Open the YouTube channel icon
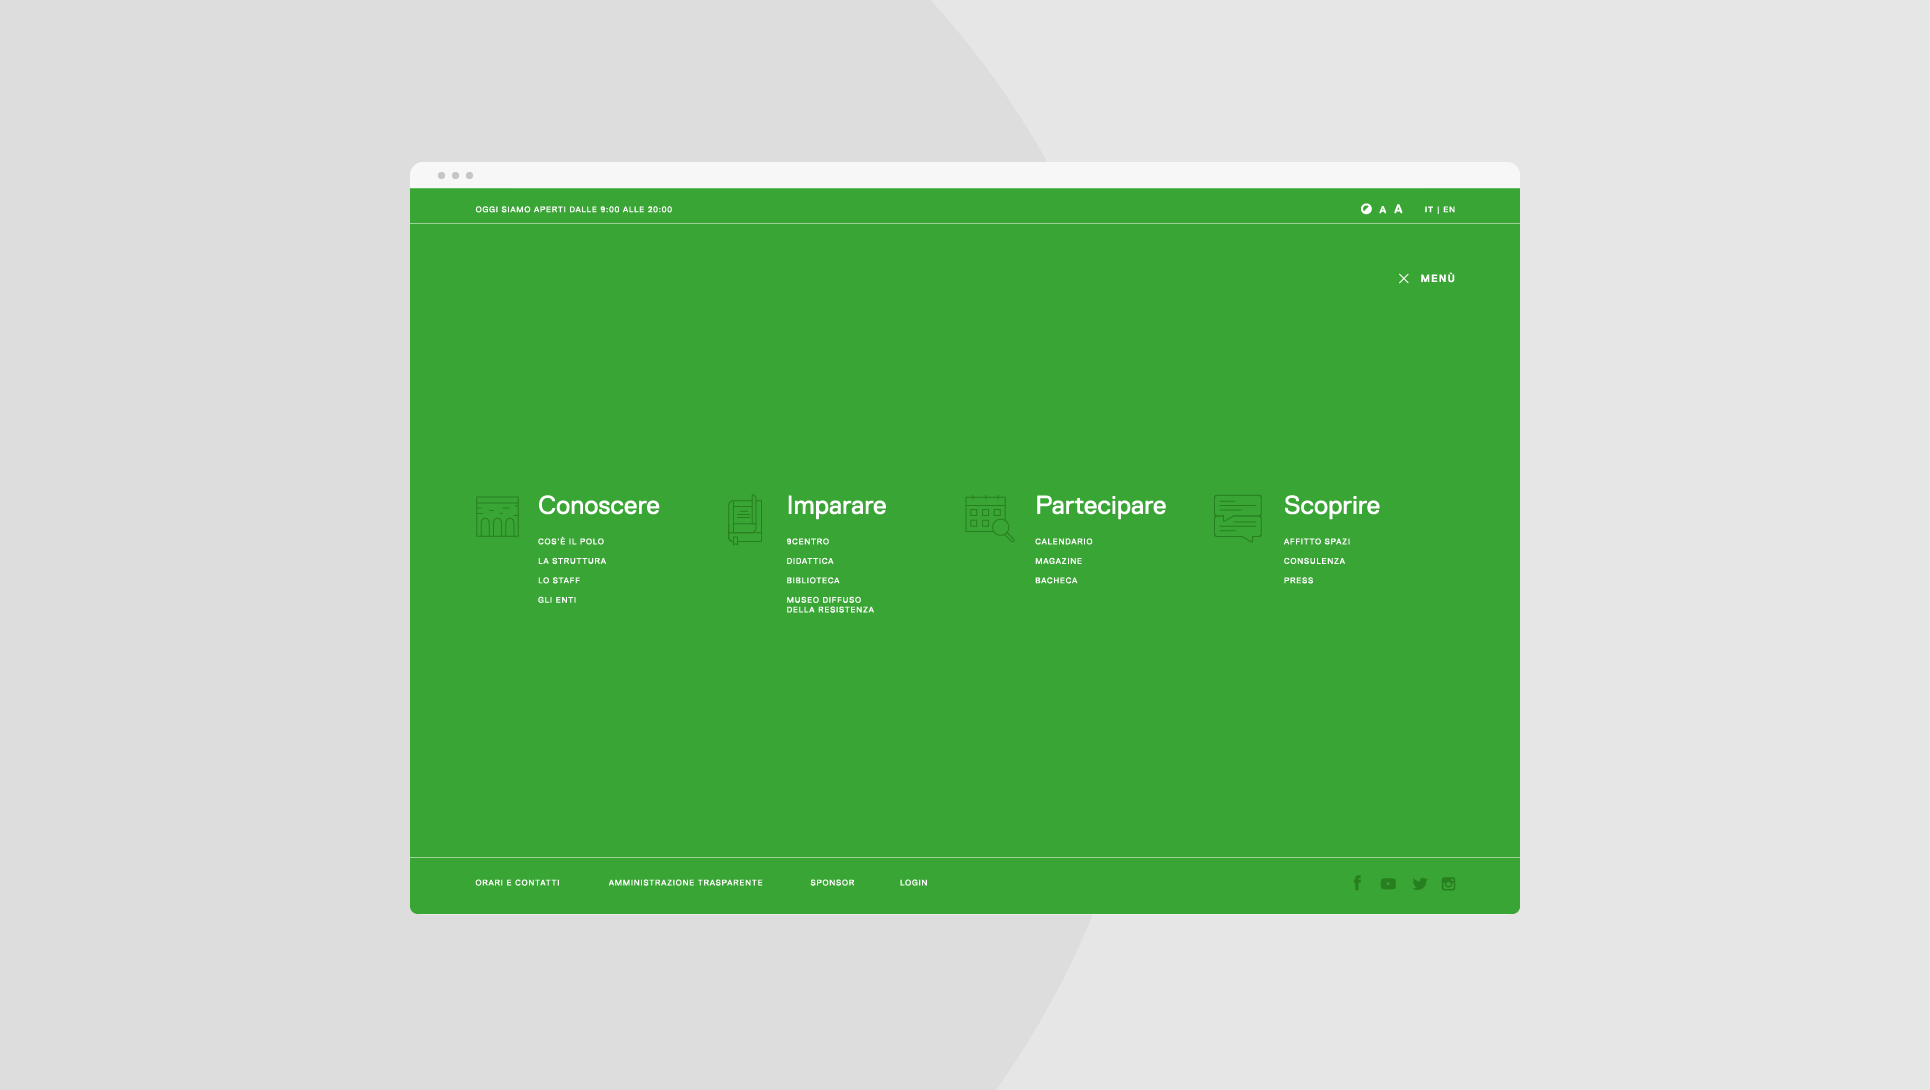Screen dimensions: 1930x1090 click(x=1388, y=884)
